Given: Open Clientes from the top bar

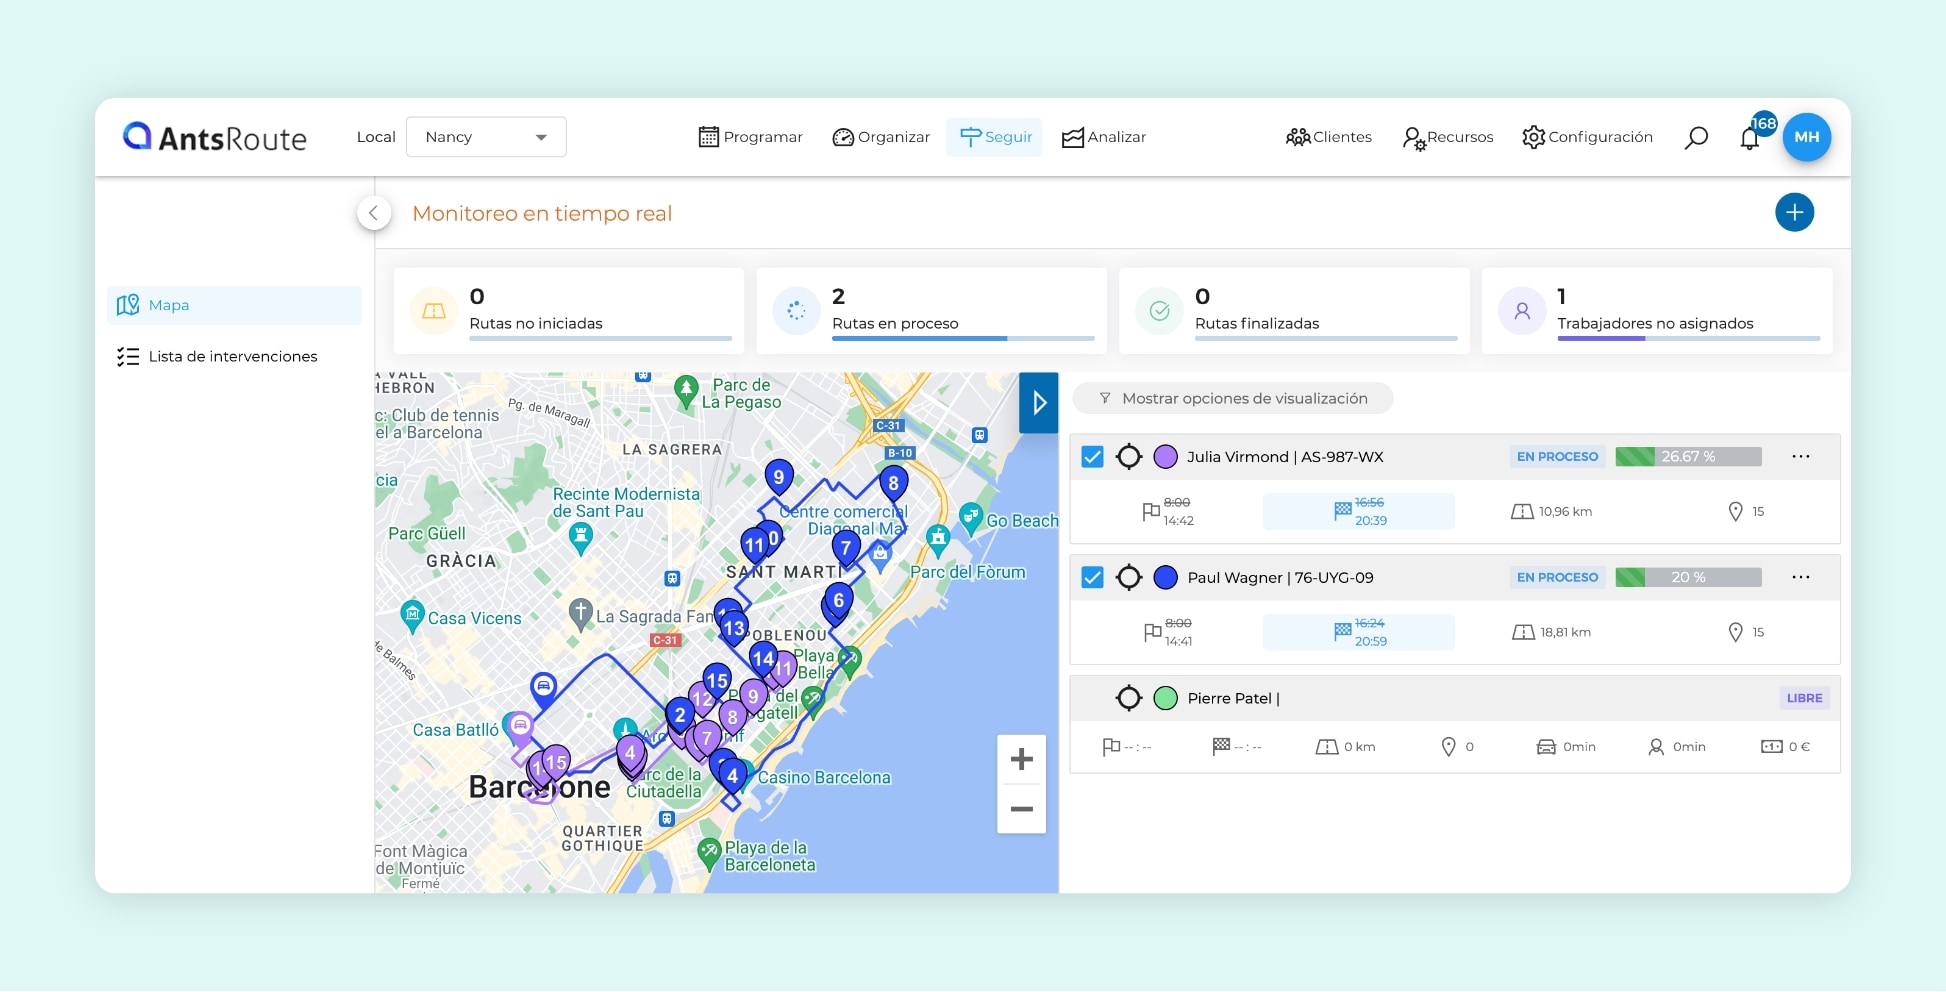Looking at the screenshot, I should 1328,137.
